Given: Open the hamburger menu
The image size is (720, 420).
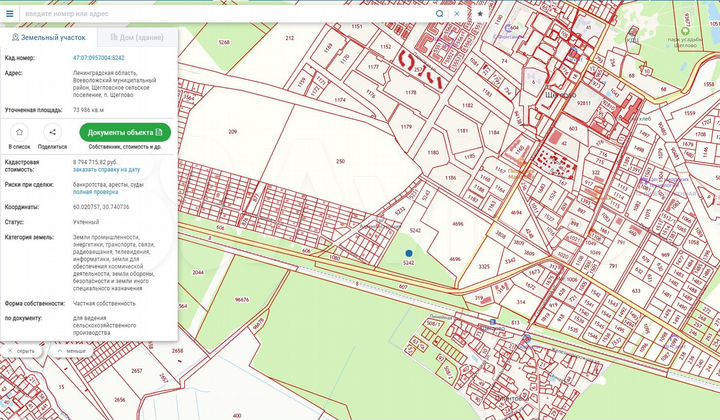Looking at the screenshot, I should 10,14.
